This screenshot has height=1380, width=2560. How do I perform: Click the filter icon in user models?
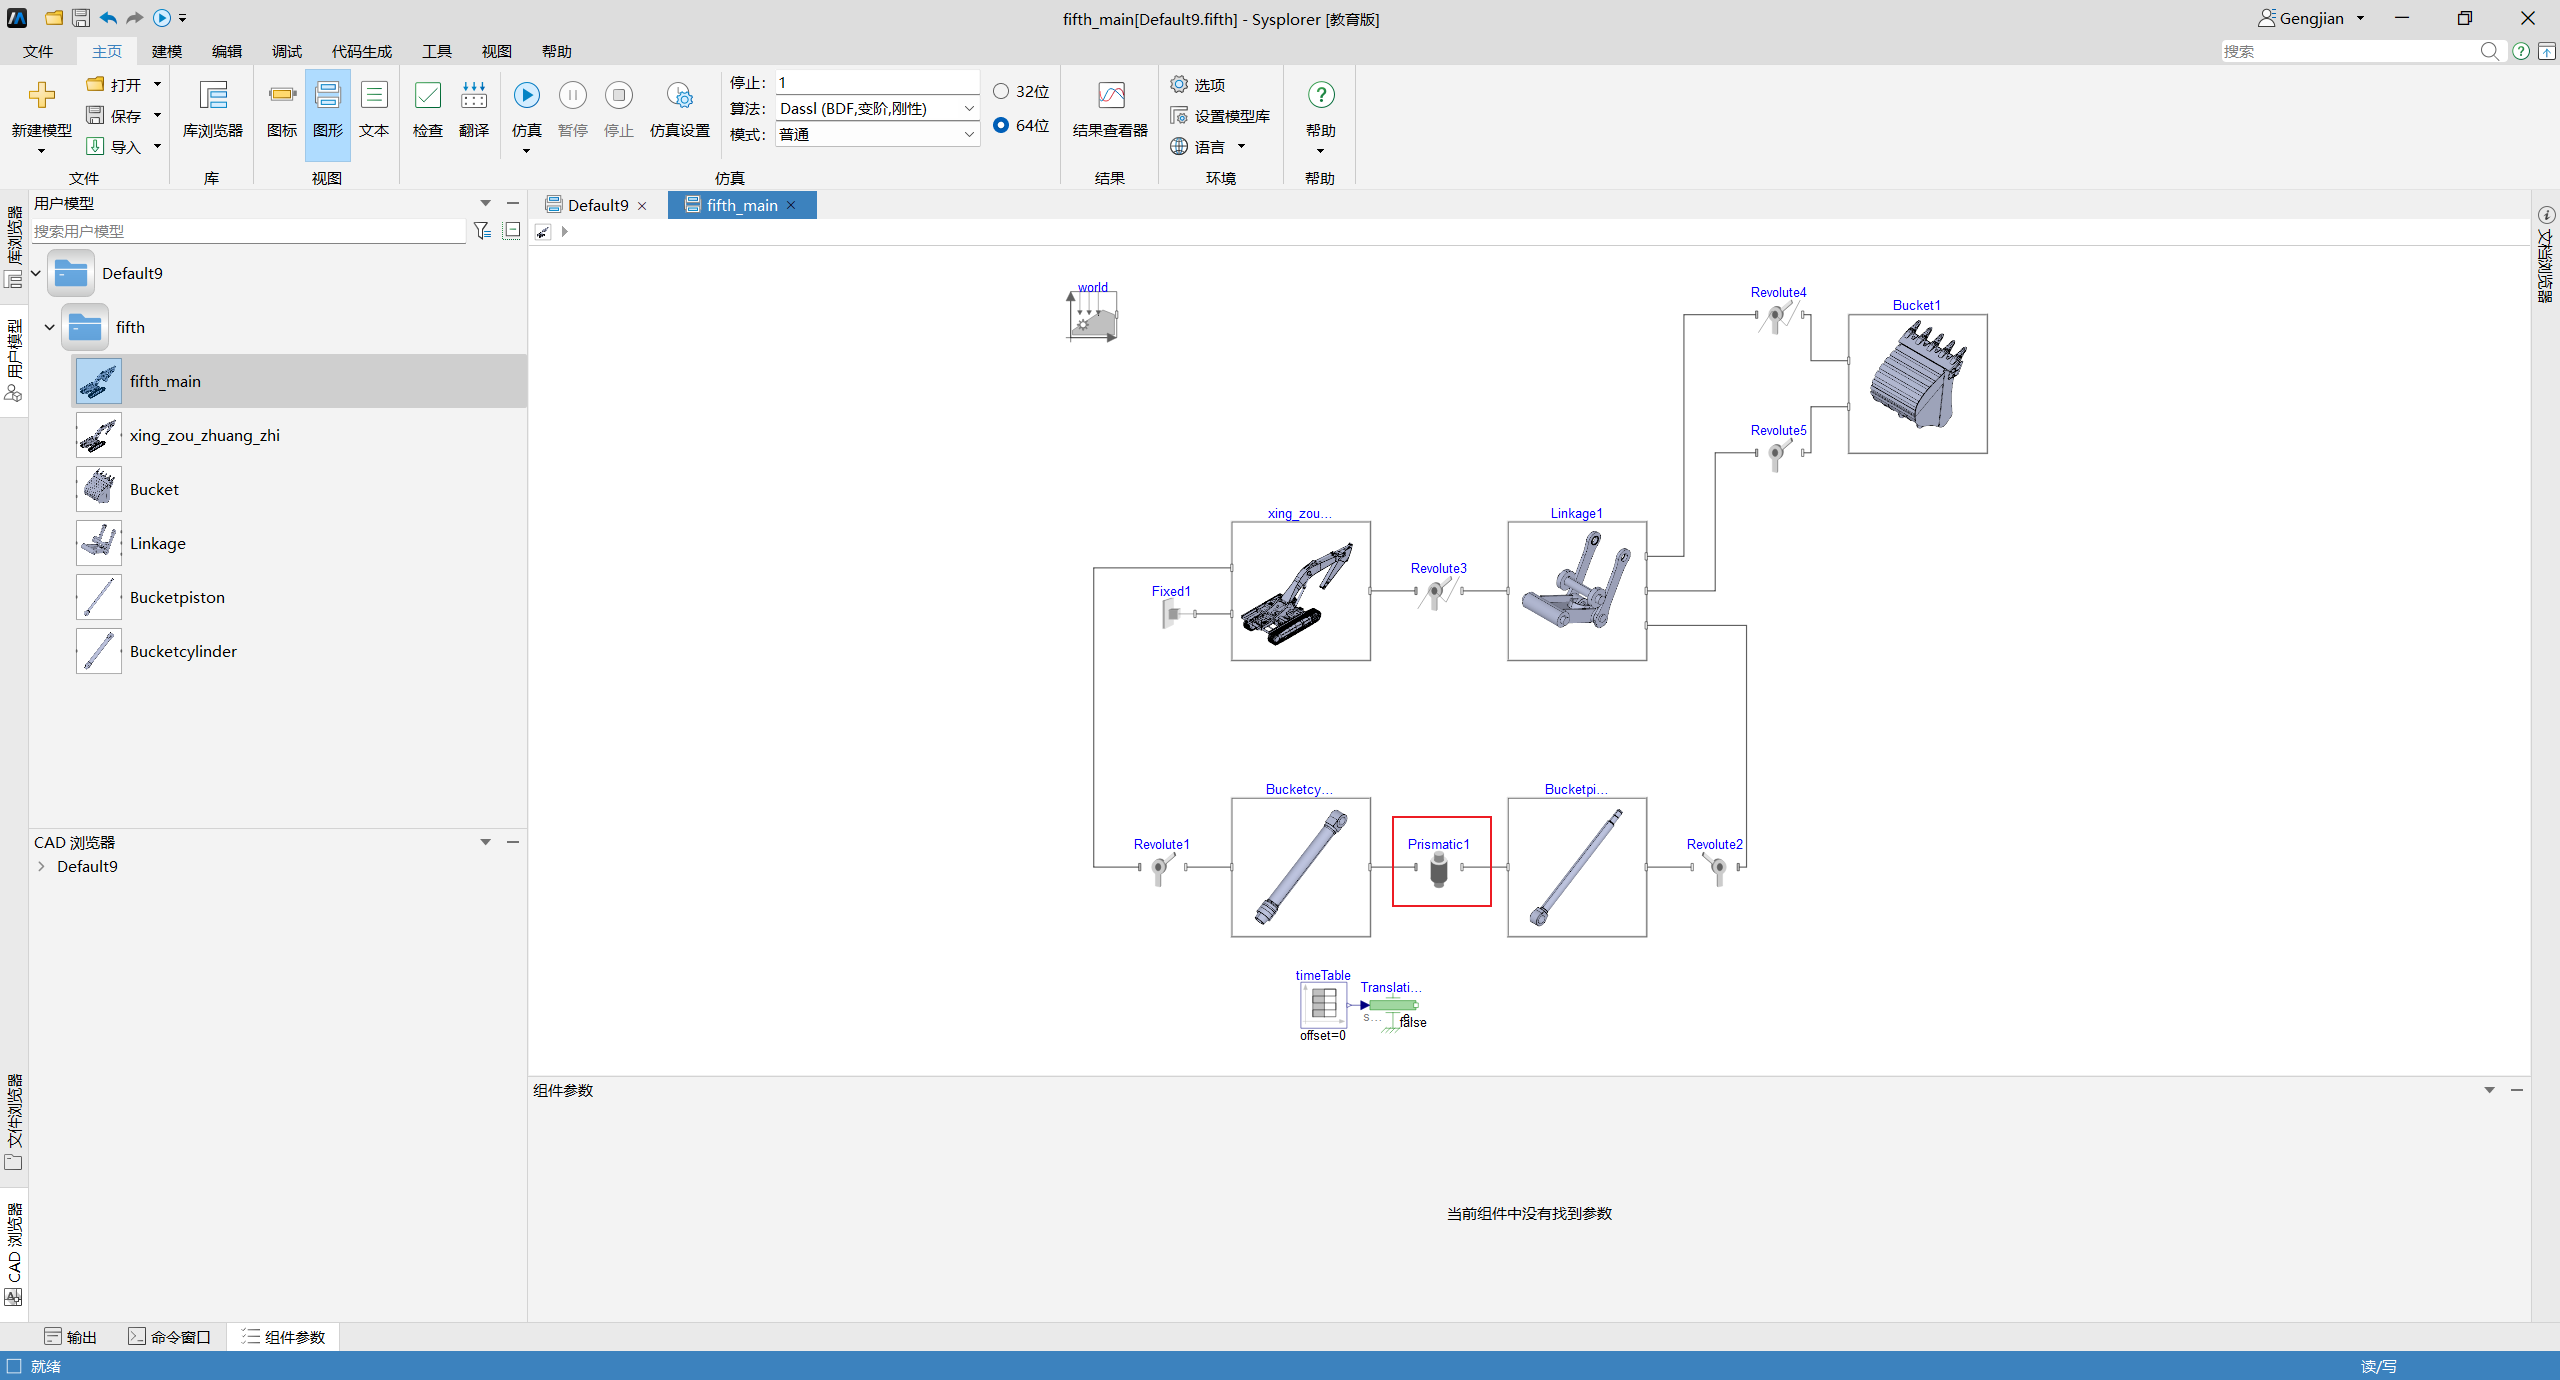click(x=482, y=231)
